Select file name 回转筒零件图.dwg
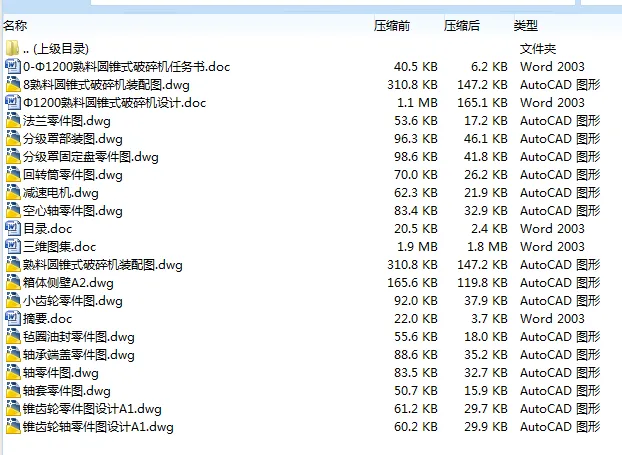This screenshot has width=622, height=455. point(73,175)
